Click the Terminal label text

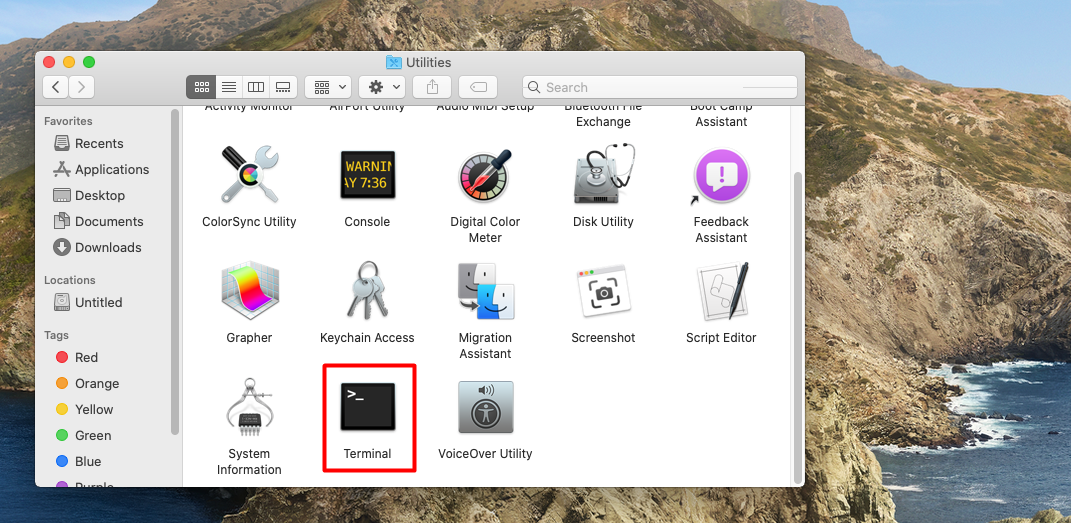367,453
